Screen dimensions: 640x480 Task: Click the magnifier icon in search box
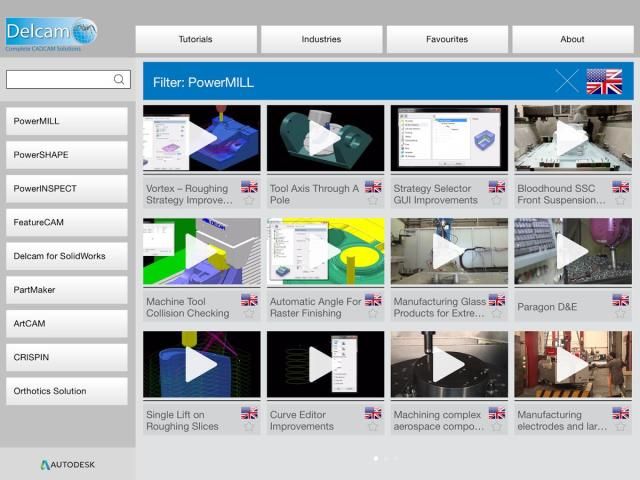pyautogui.click(x=119, y=80)
